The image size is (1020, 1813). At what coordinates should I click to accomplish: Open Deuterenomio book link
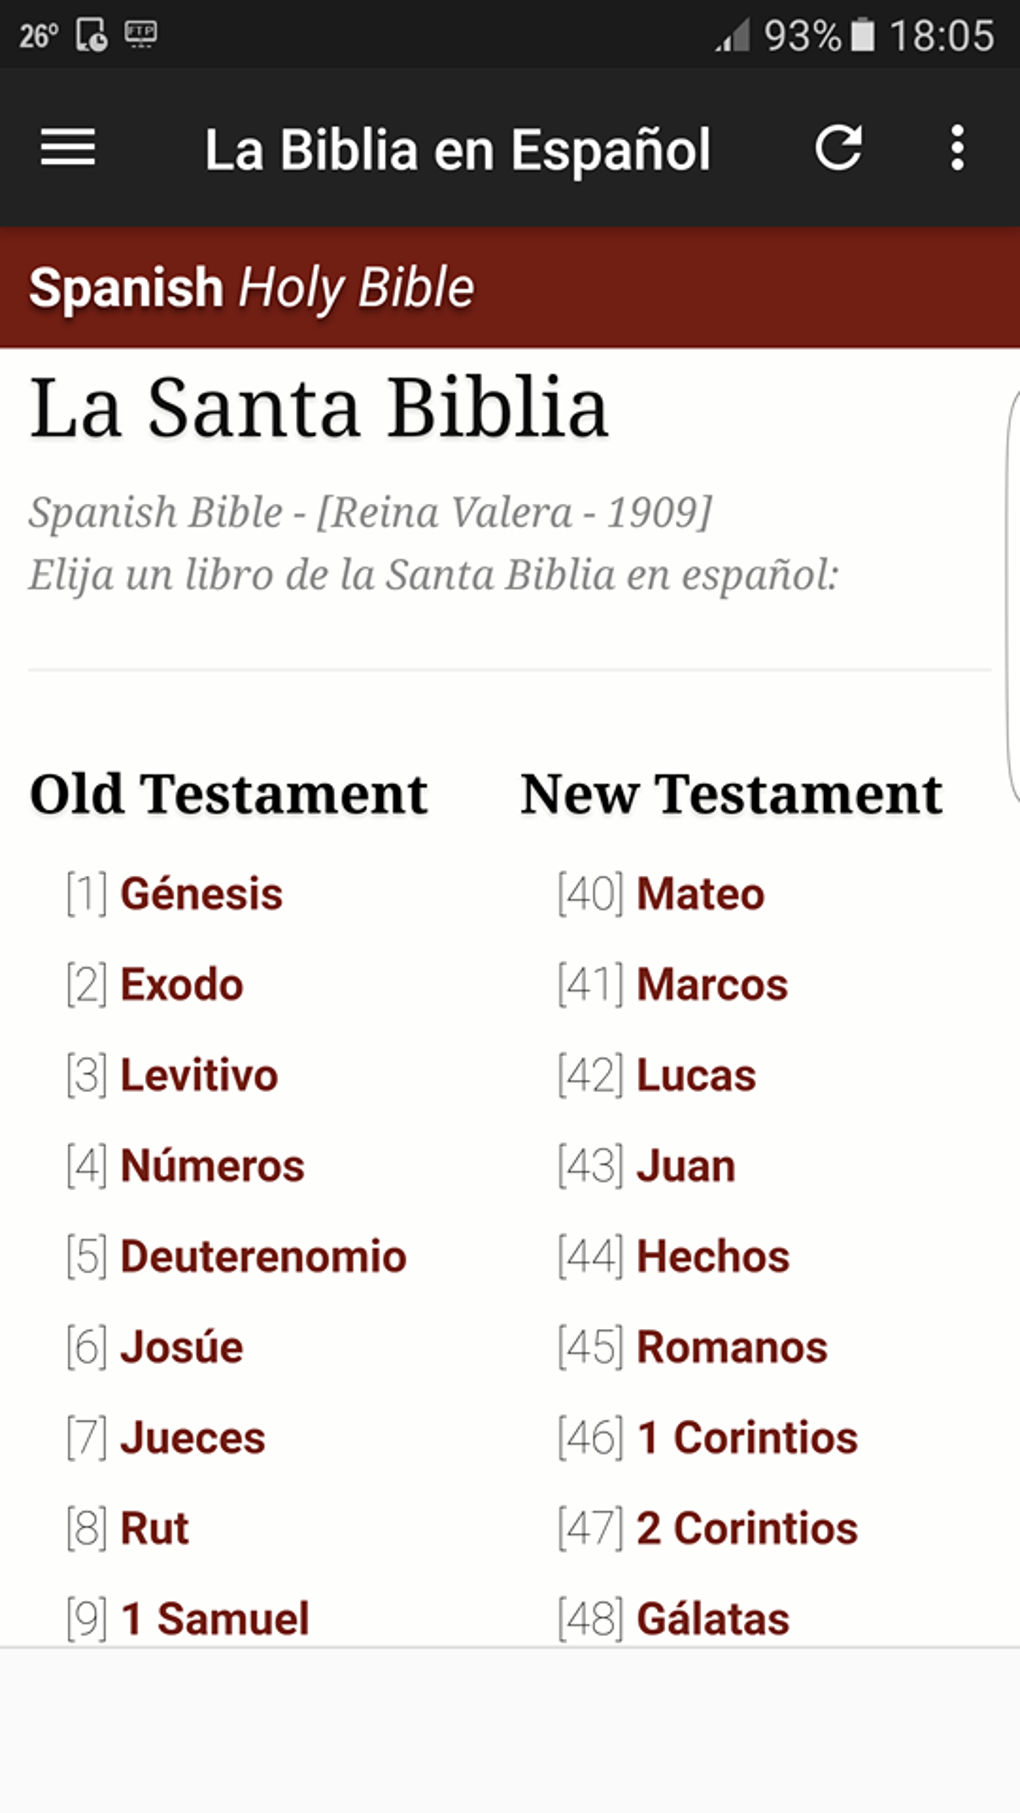point(263,1257)
